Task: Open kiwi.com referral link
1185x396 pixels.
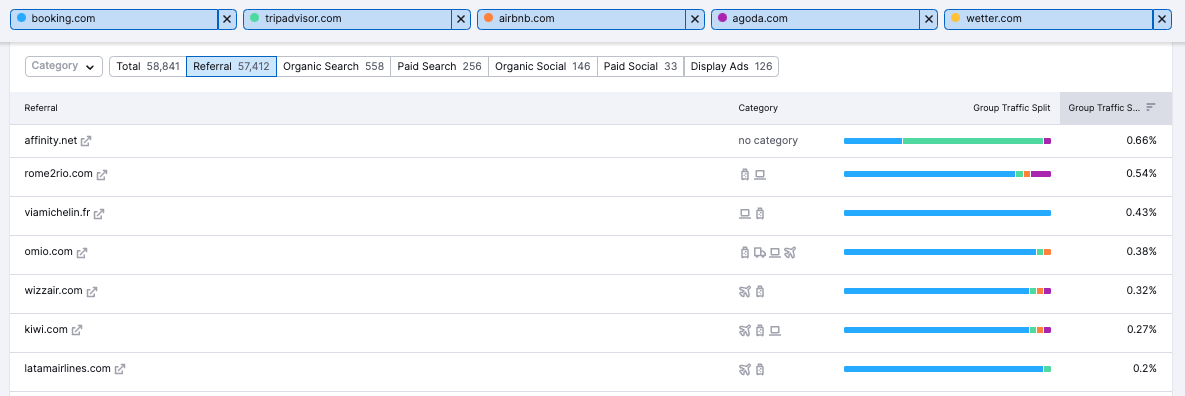Action: click(x=46, y=330)
